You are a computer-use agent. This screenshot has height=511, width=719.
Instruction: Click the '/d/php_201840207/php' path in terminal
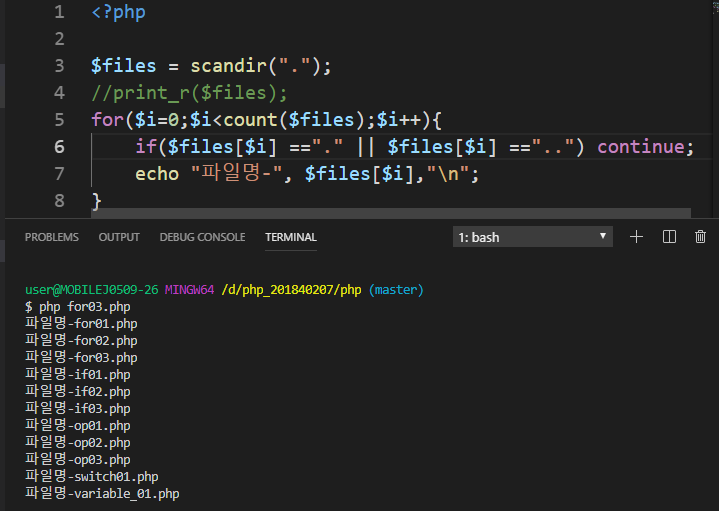[x=291, y=290]
